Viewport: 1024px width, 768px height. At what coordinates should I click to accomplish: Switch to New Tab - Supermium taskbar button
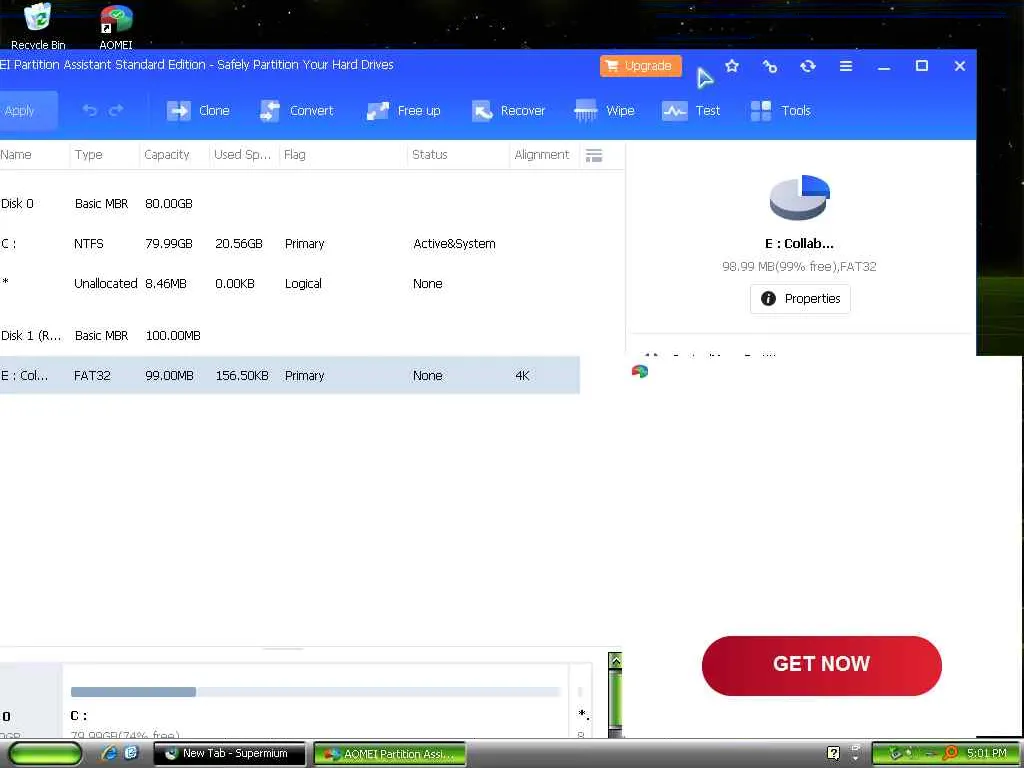pyautogui.click(x=229, y=754)
